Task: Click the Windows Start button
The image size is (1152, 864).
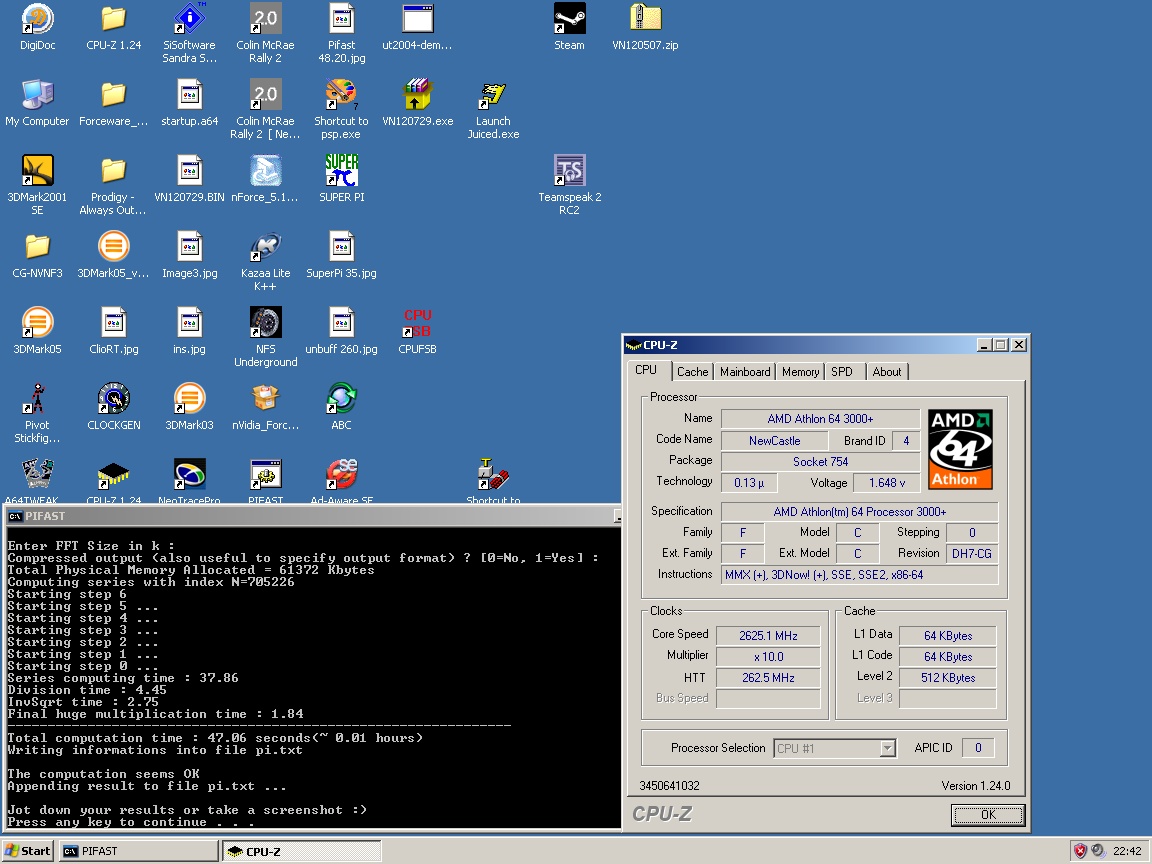Action: (x=28, y=851)
